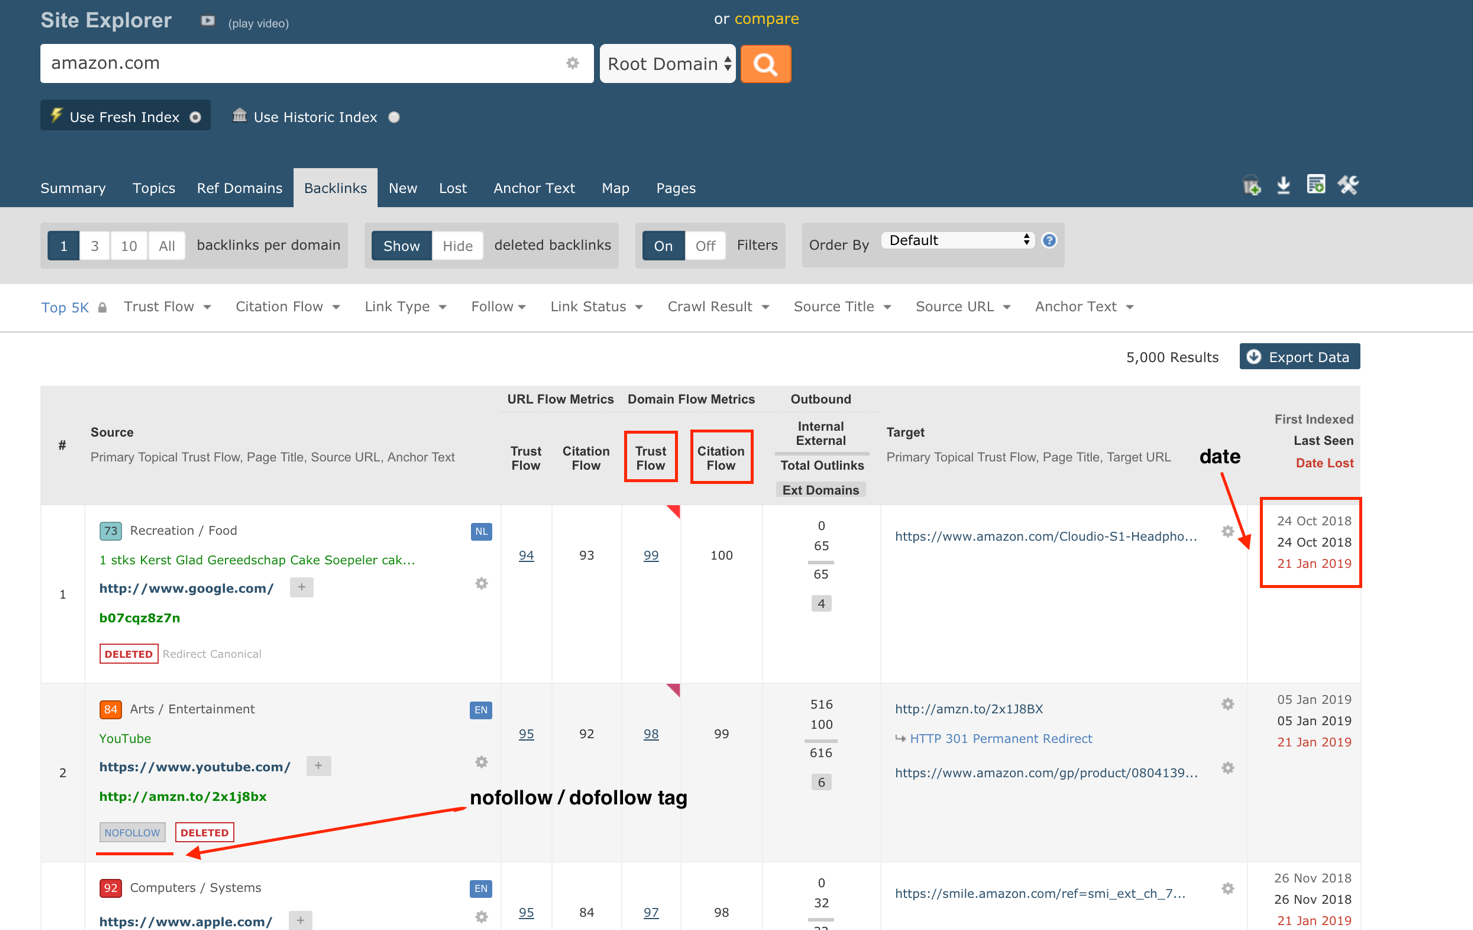Open the Root Domain scope dropdown
Image resolution: width=1473 pixels, height=930 pixels.
pyautogui.click(x=668, y=64)
